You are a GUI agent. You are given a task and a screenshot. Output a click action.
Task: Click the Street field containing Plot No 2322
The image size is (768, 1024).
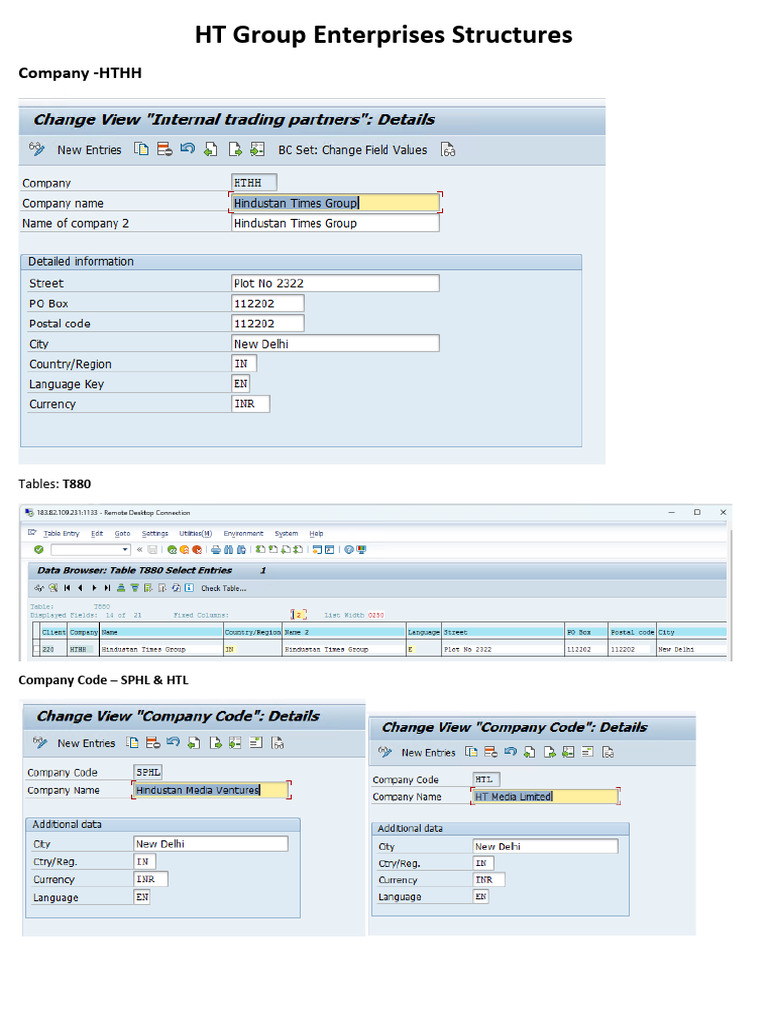[334, 283]
